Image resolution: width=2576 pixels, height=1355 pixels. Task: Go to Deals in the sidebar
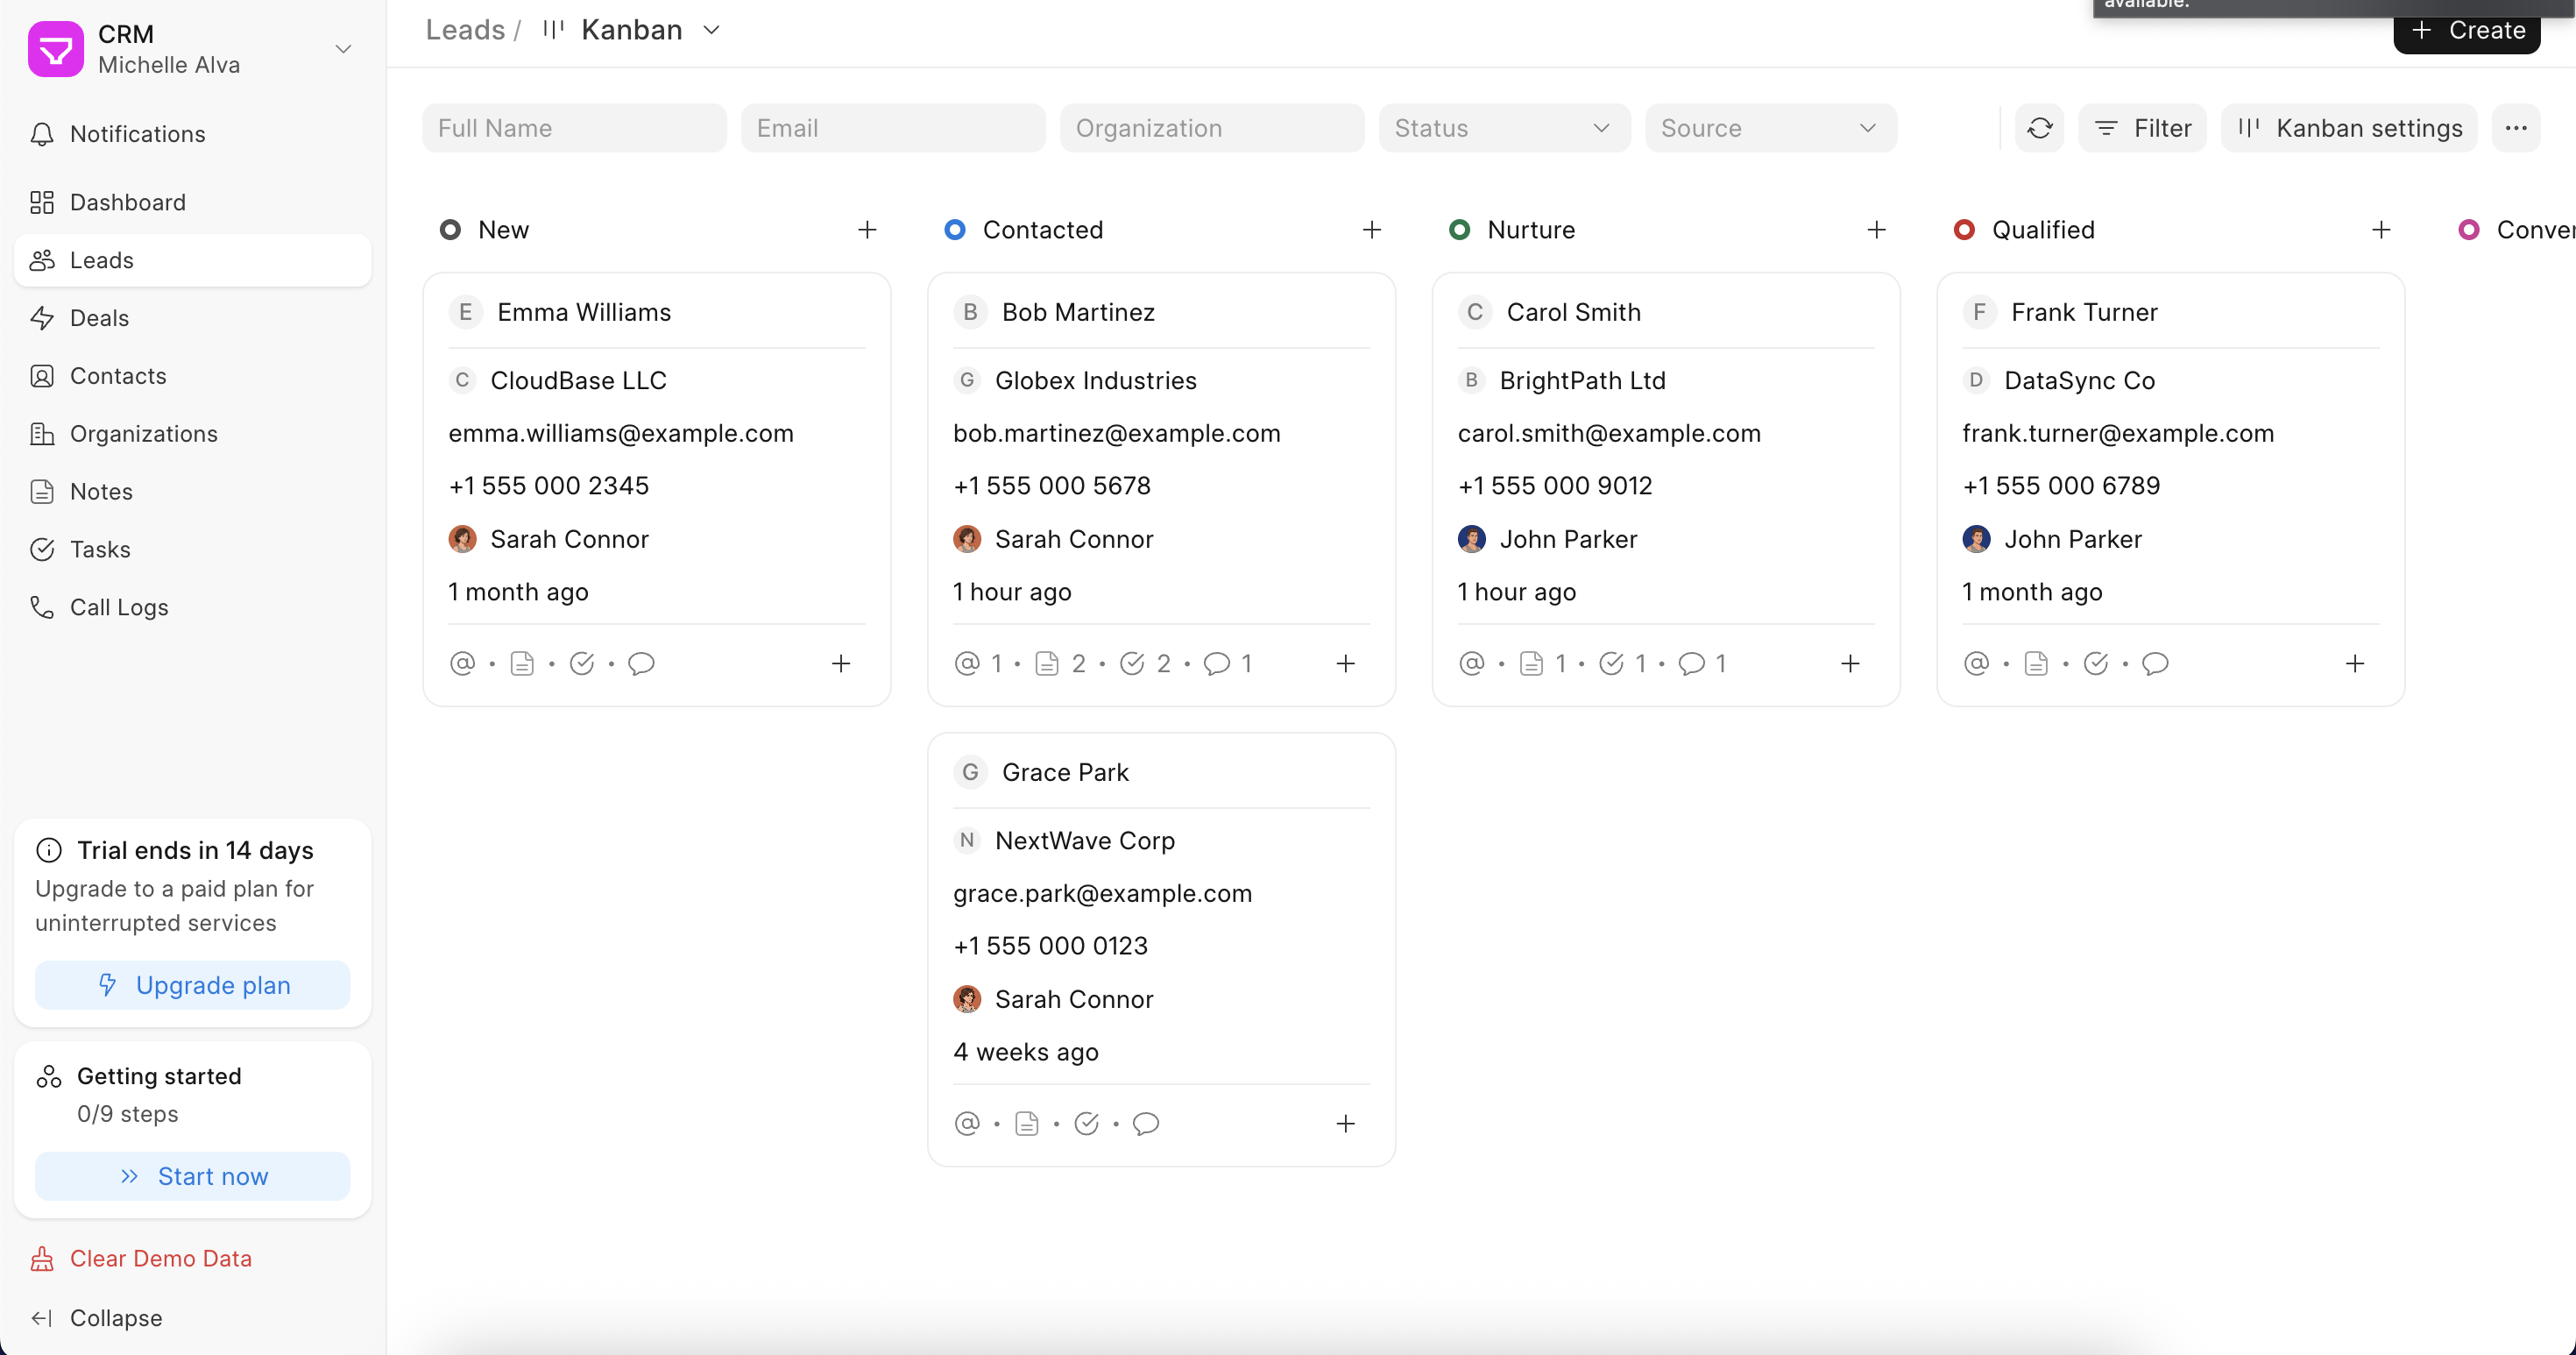click(98, 318)
